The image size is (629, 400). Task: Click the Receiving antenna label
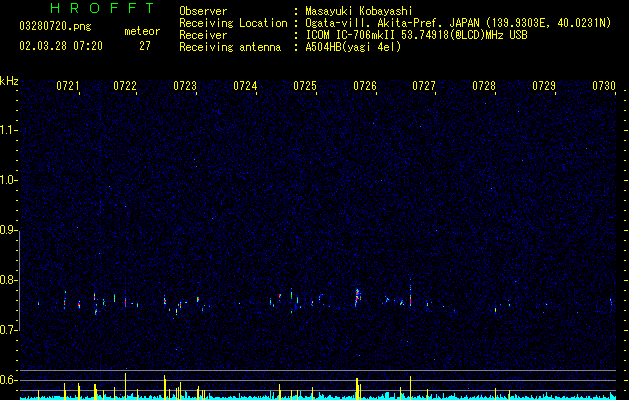230,47
